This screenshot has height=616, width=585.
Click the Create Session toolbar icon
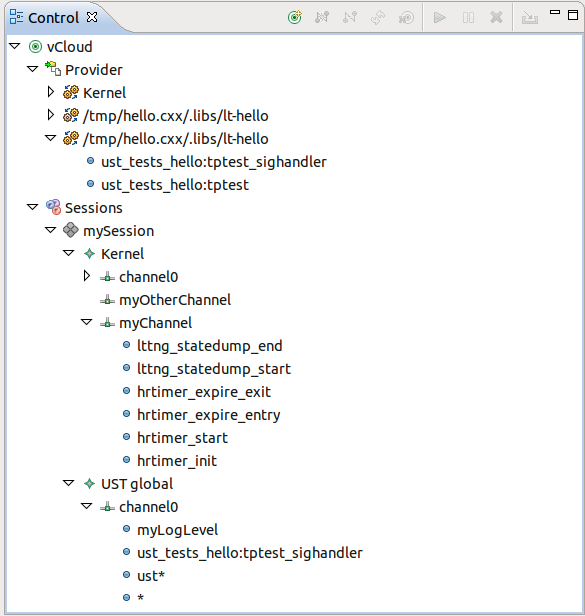pyautogui.click(x=406, y=18)
